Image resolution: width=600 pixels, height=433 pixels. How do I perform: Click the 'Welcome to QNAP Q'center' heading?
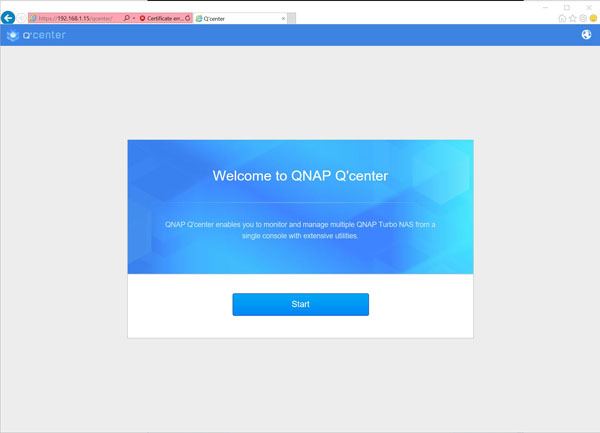(x=300, y=176)
